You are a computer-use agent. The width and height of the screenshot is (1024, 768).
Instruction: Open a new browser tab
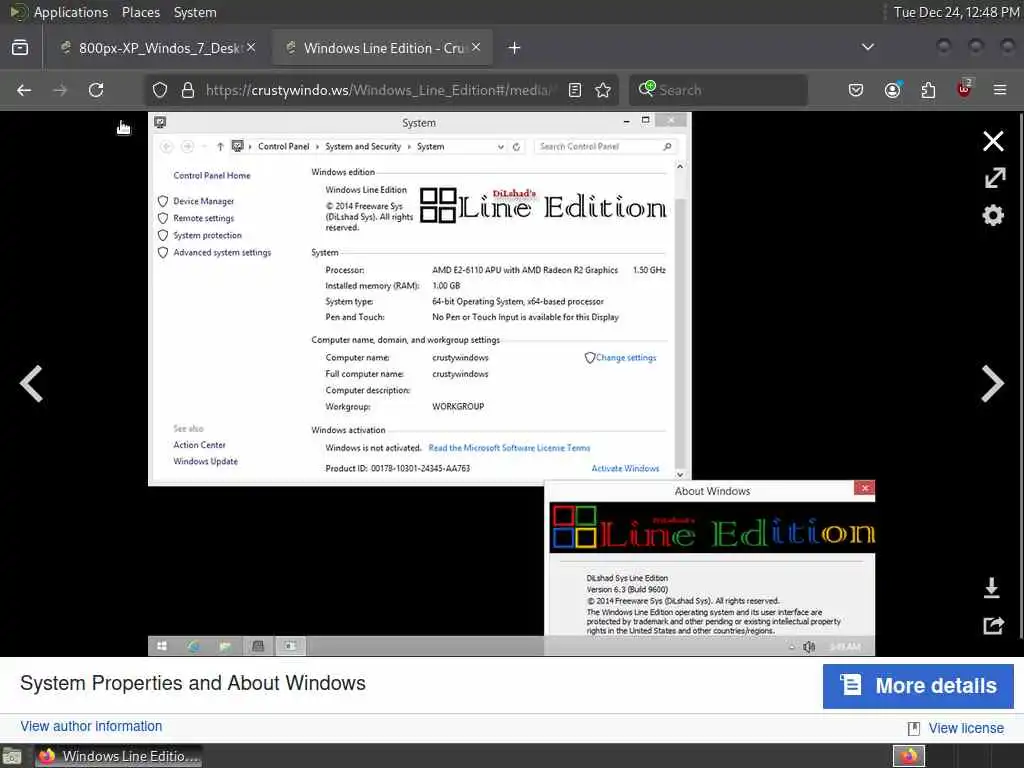pyautogui.click(x=515, y=48)
